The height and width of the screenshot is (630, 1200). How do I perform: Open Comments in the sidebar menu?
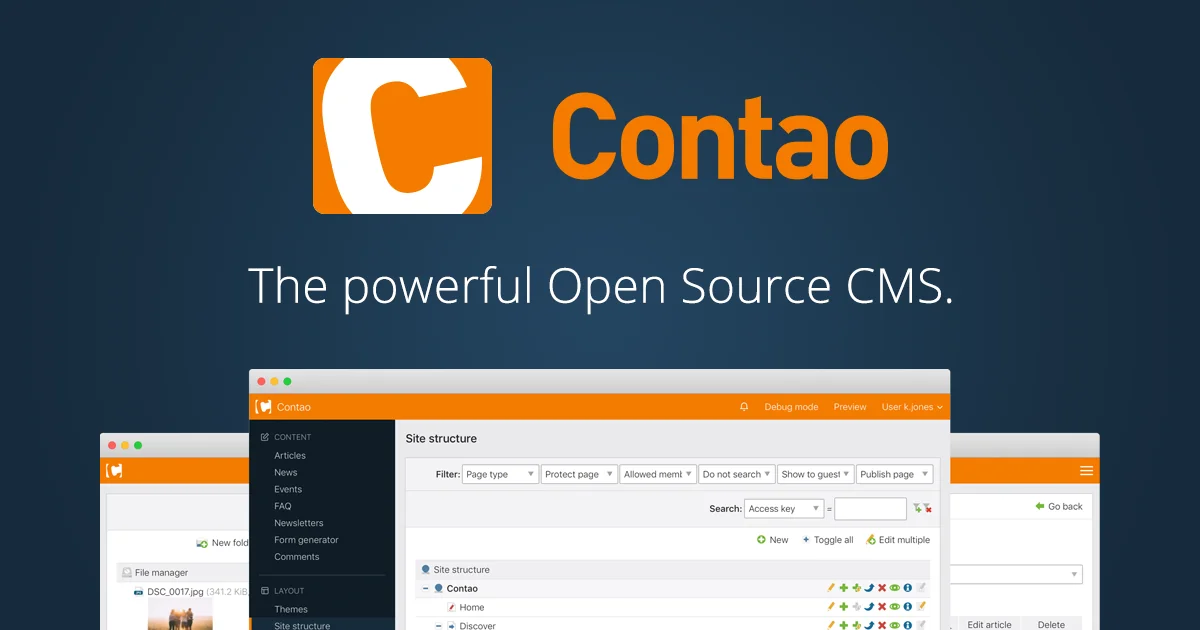pos(297,557)
